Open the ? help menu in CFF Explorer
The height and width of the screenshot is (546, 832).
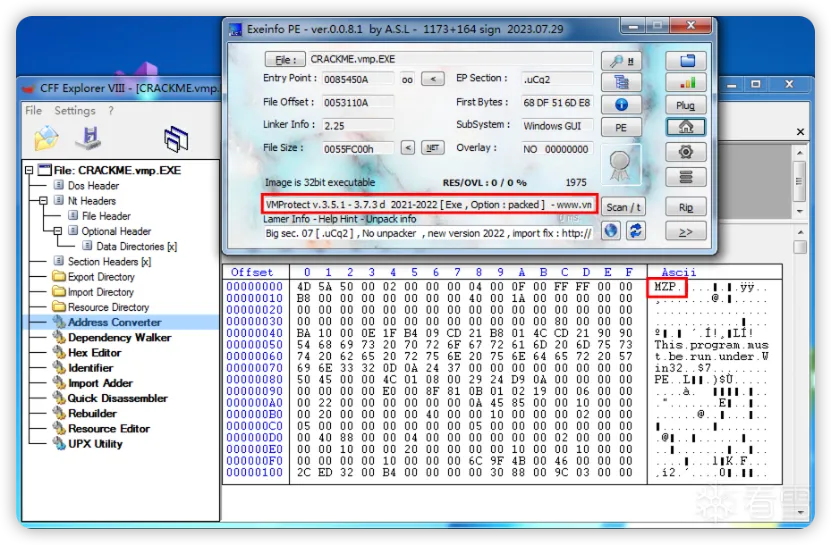(x=110, y=110)
